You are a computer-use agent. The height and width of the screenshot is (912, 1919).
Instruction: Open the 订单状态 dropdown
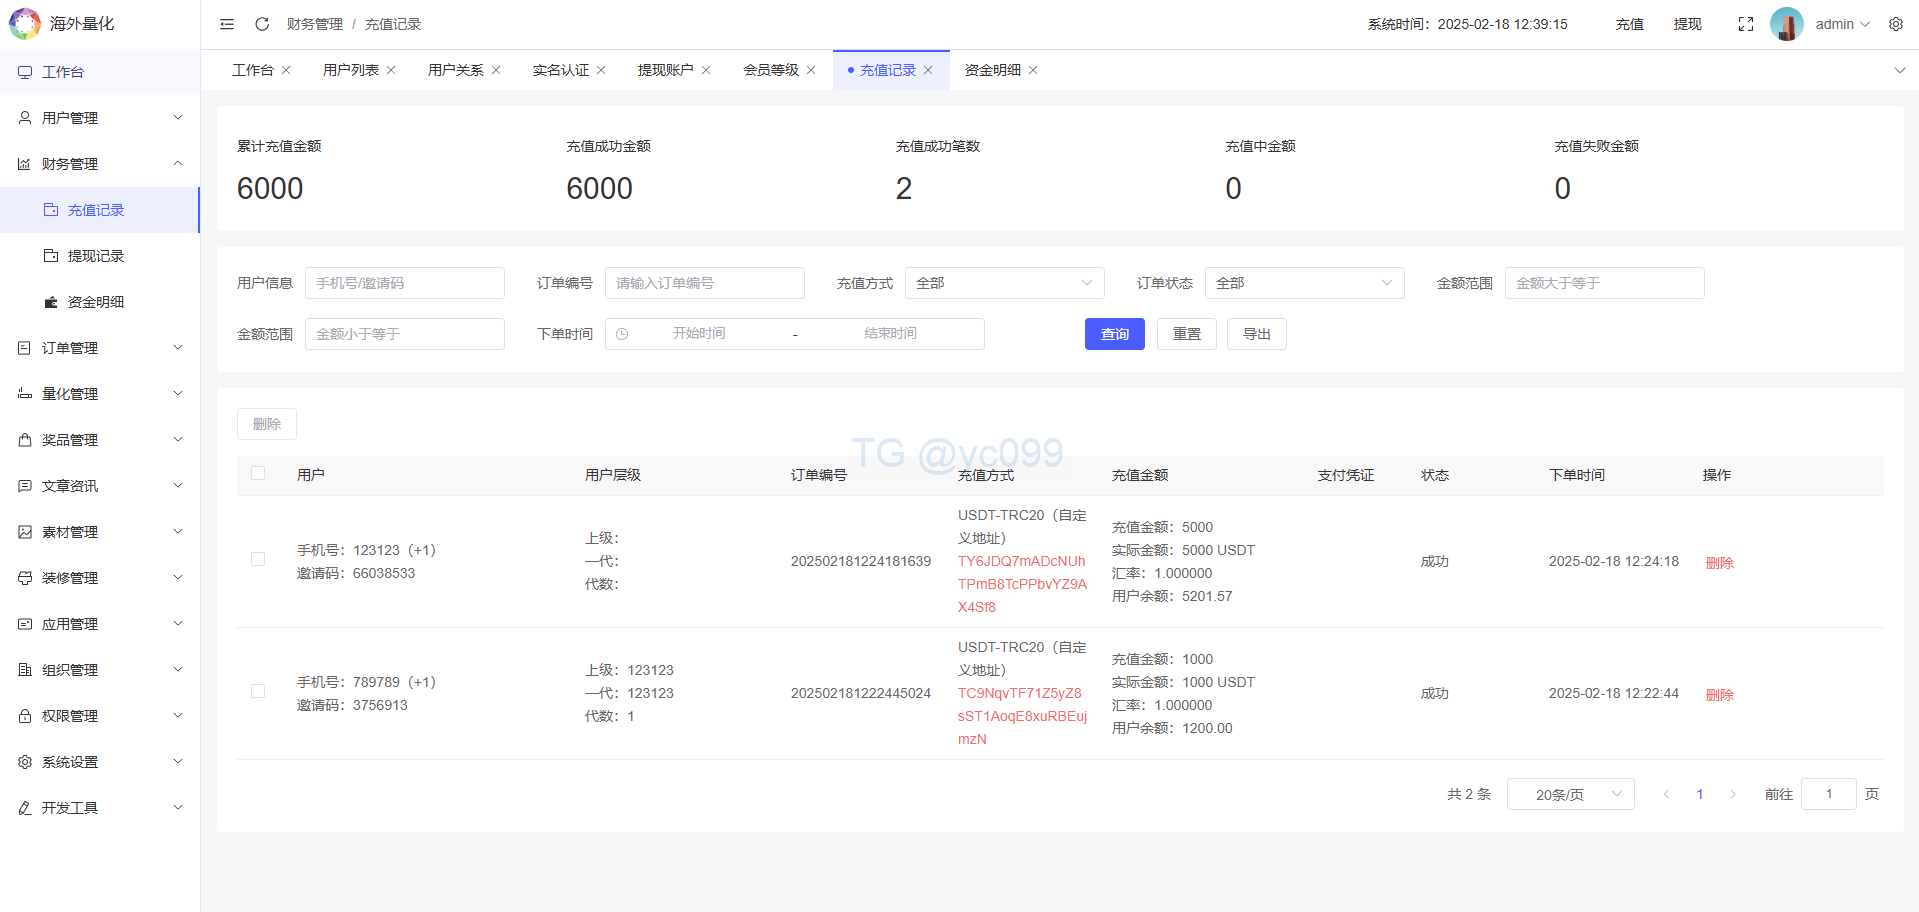[1304, 283]
